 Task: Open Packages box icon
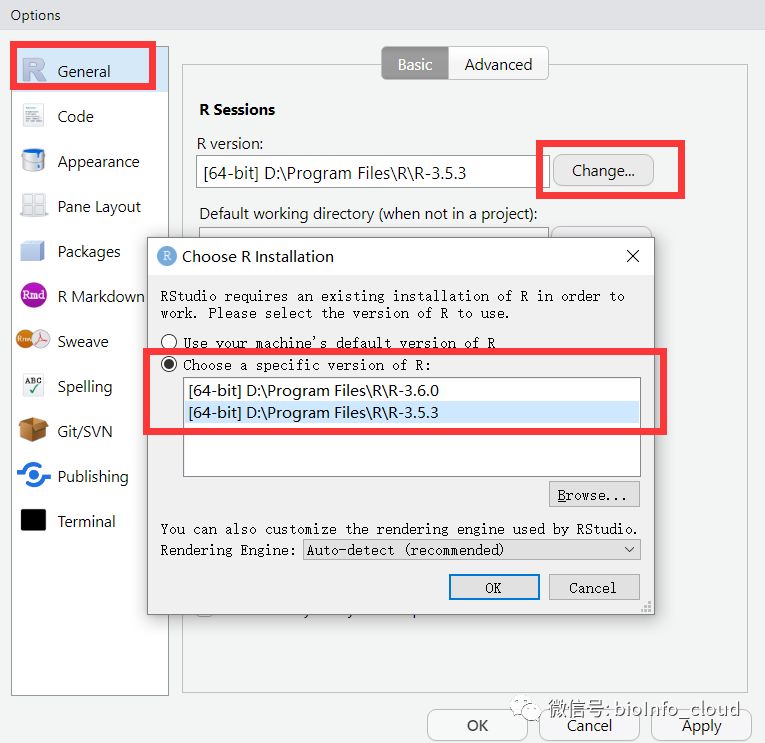click(x=33, y=251)
